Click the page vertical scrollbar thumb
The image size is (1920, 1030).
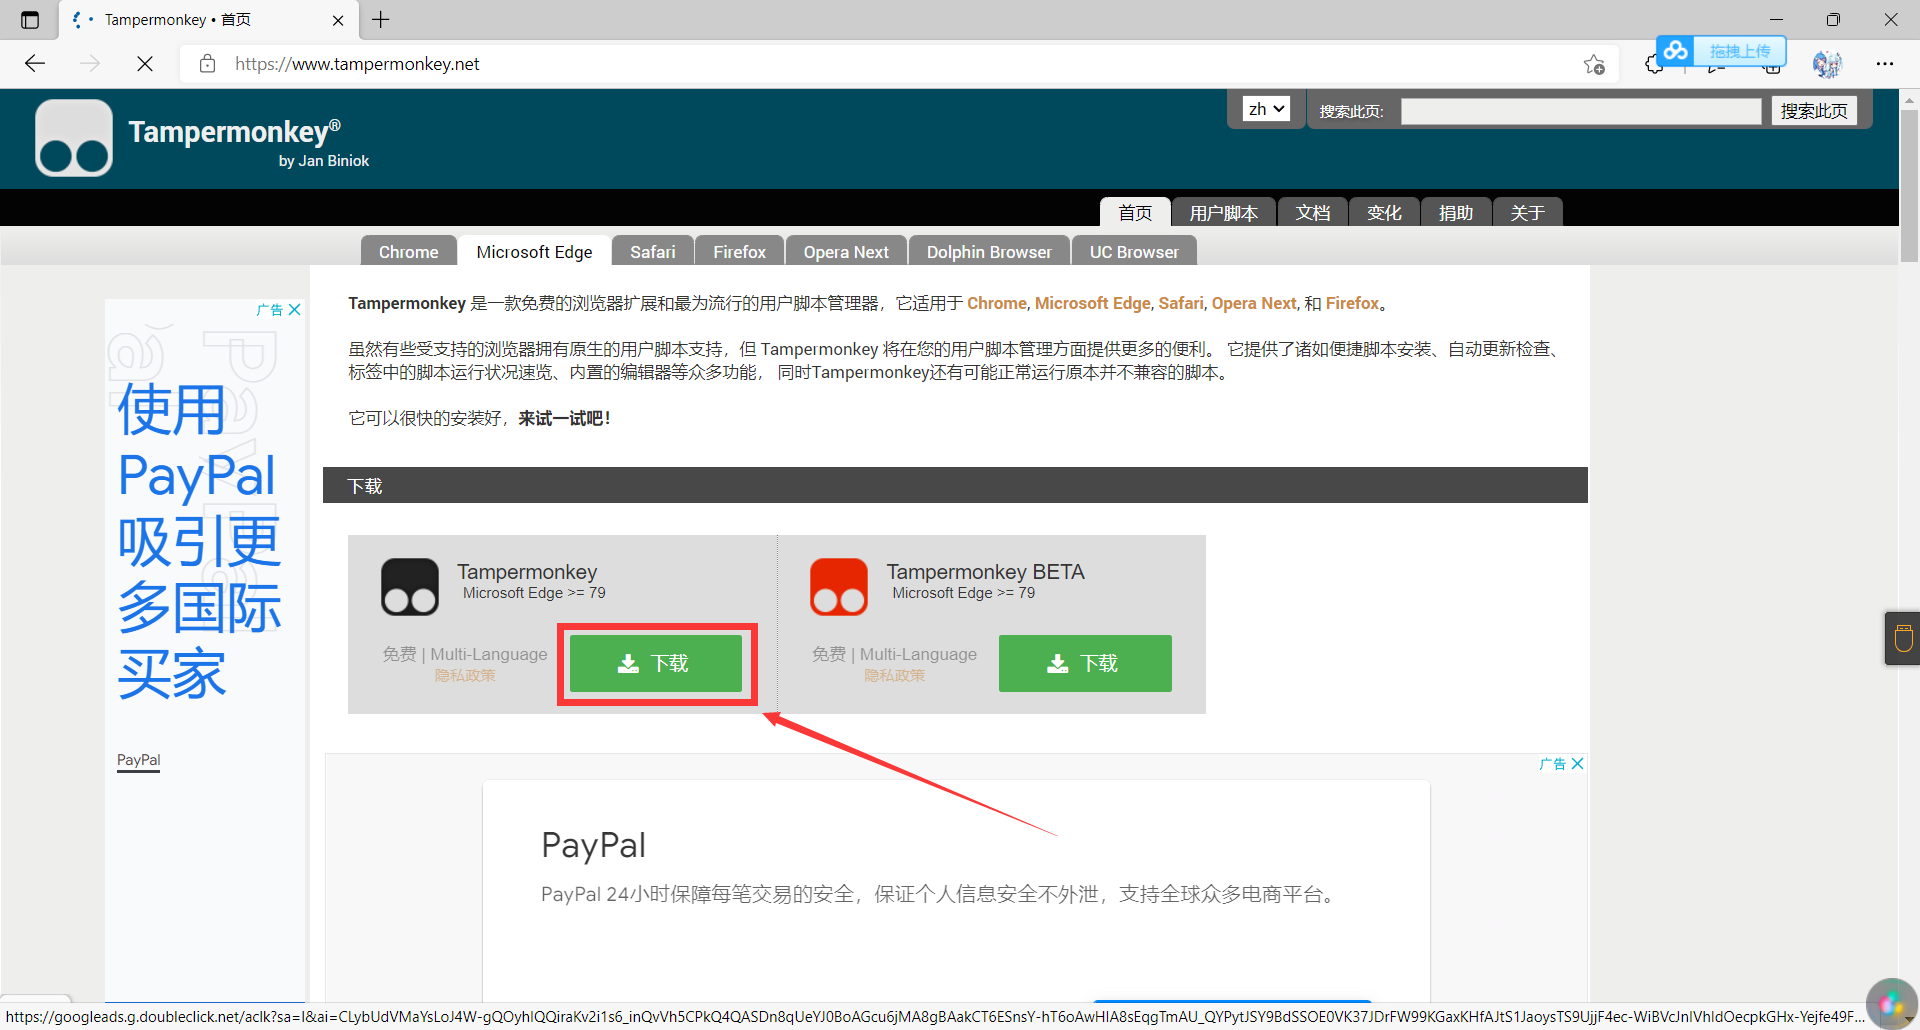[1909, 185]
